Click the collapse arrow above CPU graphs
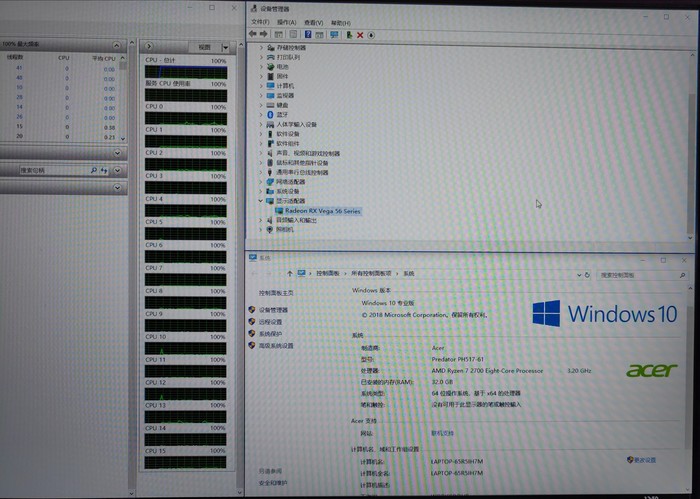Image resolution: width=700 pixels, height=499 pixels. pyautogui.click(x=149, y=46)
